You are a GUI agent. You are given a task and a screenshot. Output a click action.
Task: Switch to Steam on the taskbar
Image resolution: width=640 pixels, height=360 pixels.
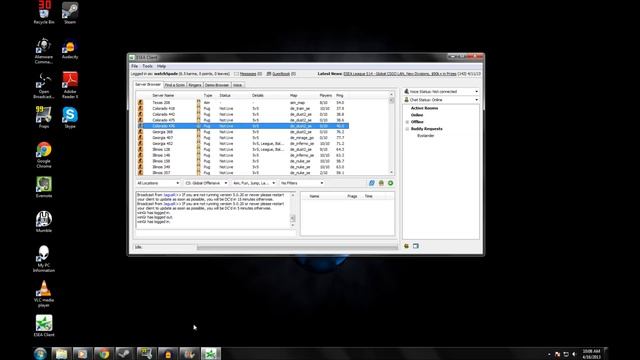[x=125, y=353]
